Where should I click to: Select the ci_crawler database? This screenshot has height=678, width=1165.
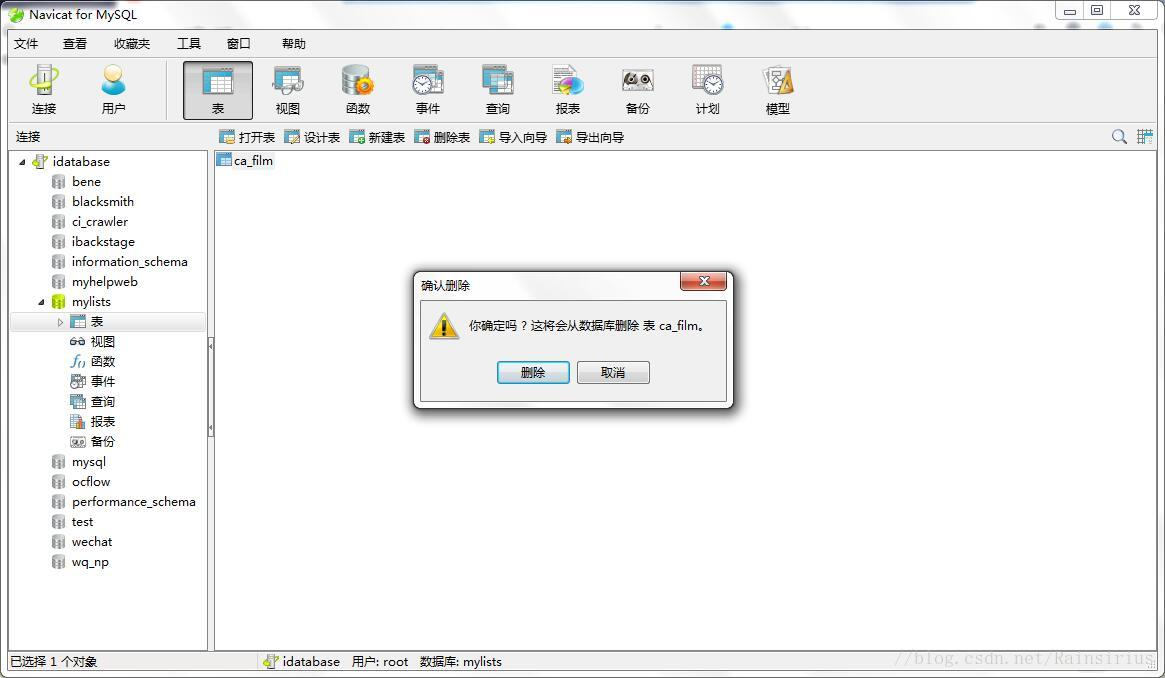click(x=100, y=221)
